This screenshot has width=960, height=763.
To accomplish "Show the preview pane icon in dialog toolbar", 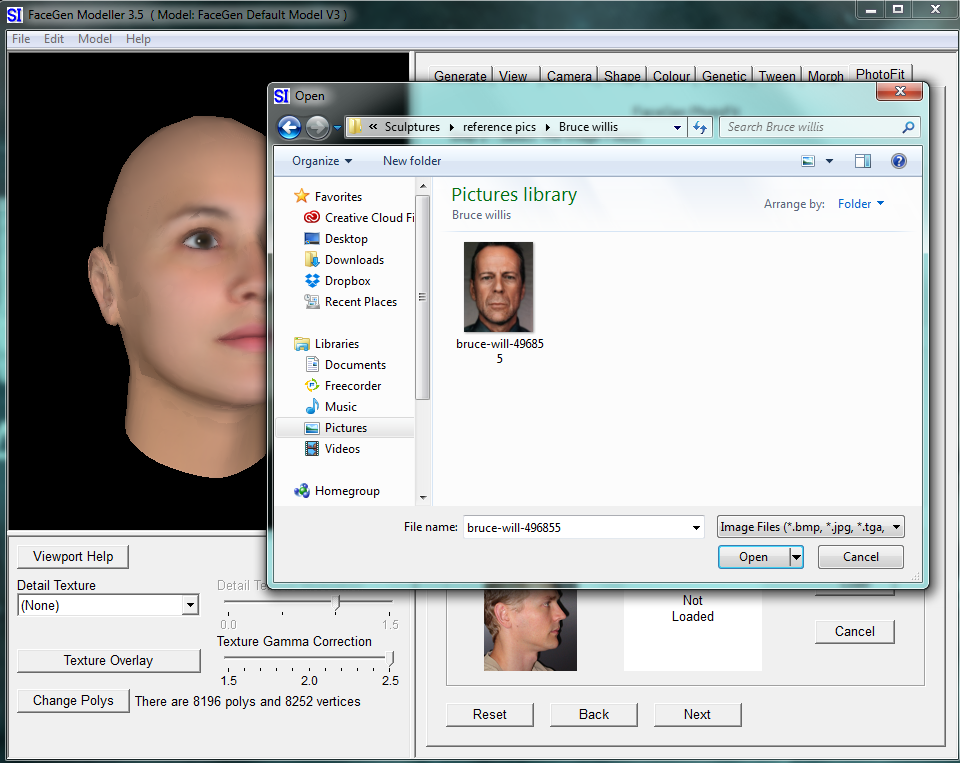I will pos(862,160).
